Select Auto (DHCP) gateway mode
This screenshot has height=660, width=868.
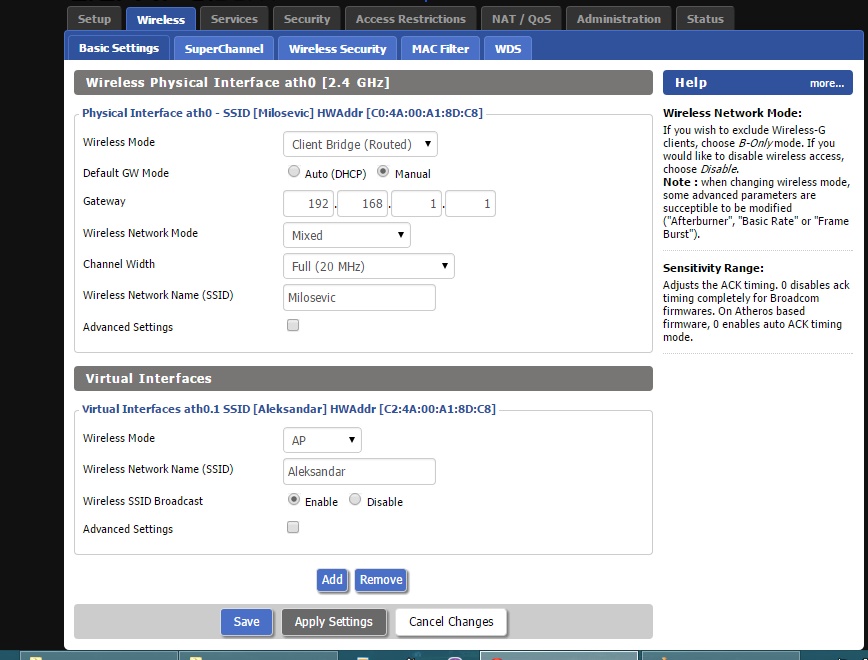[x=294, y=172]
